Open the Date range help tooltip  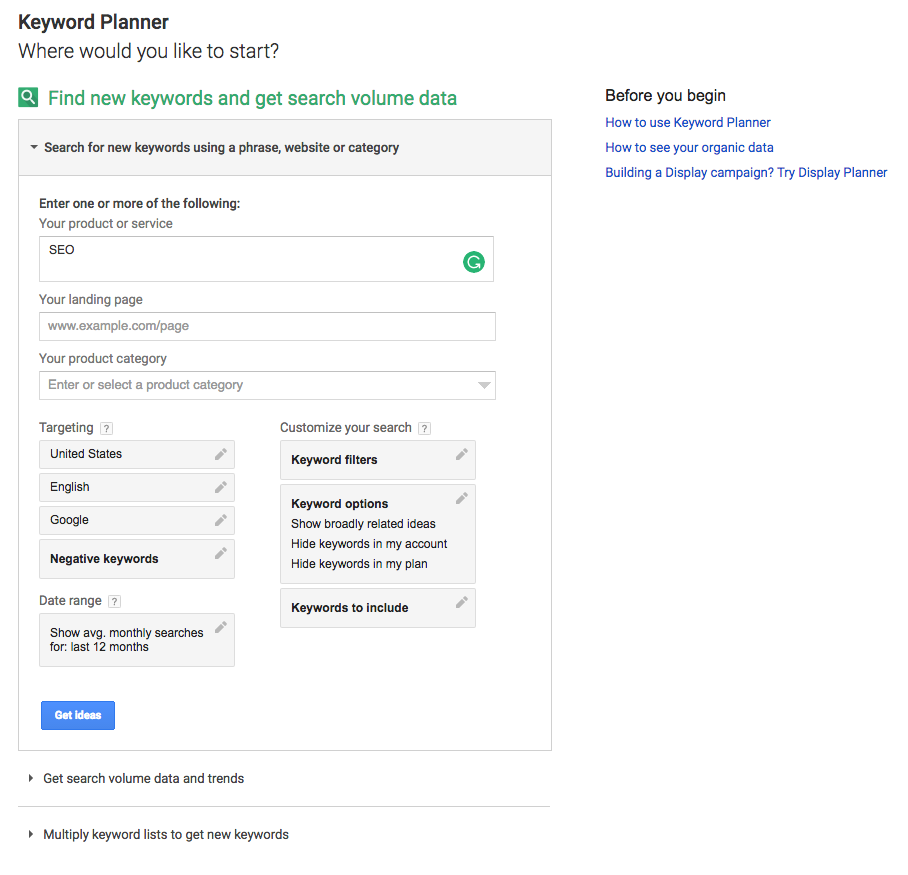tap(115, 601)
